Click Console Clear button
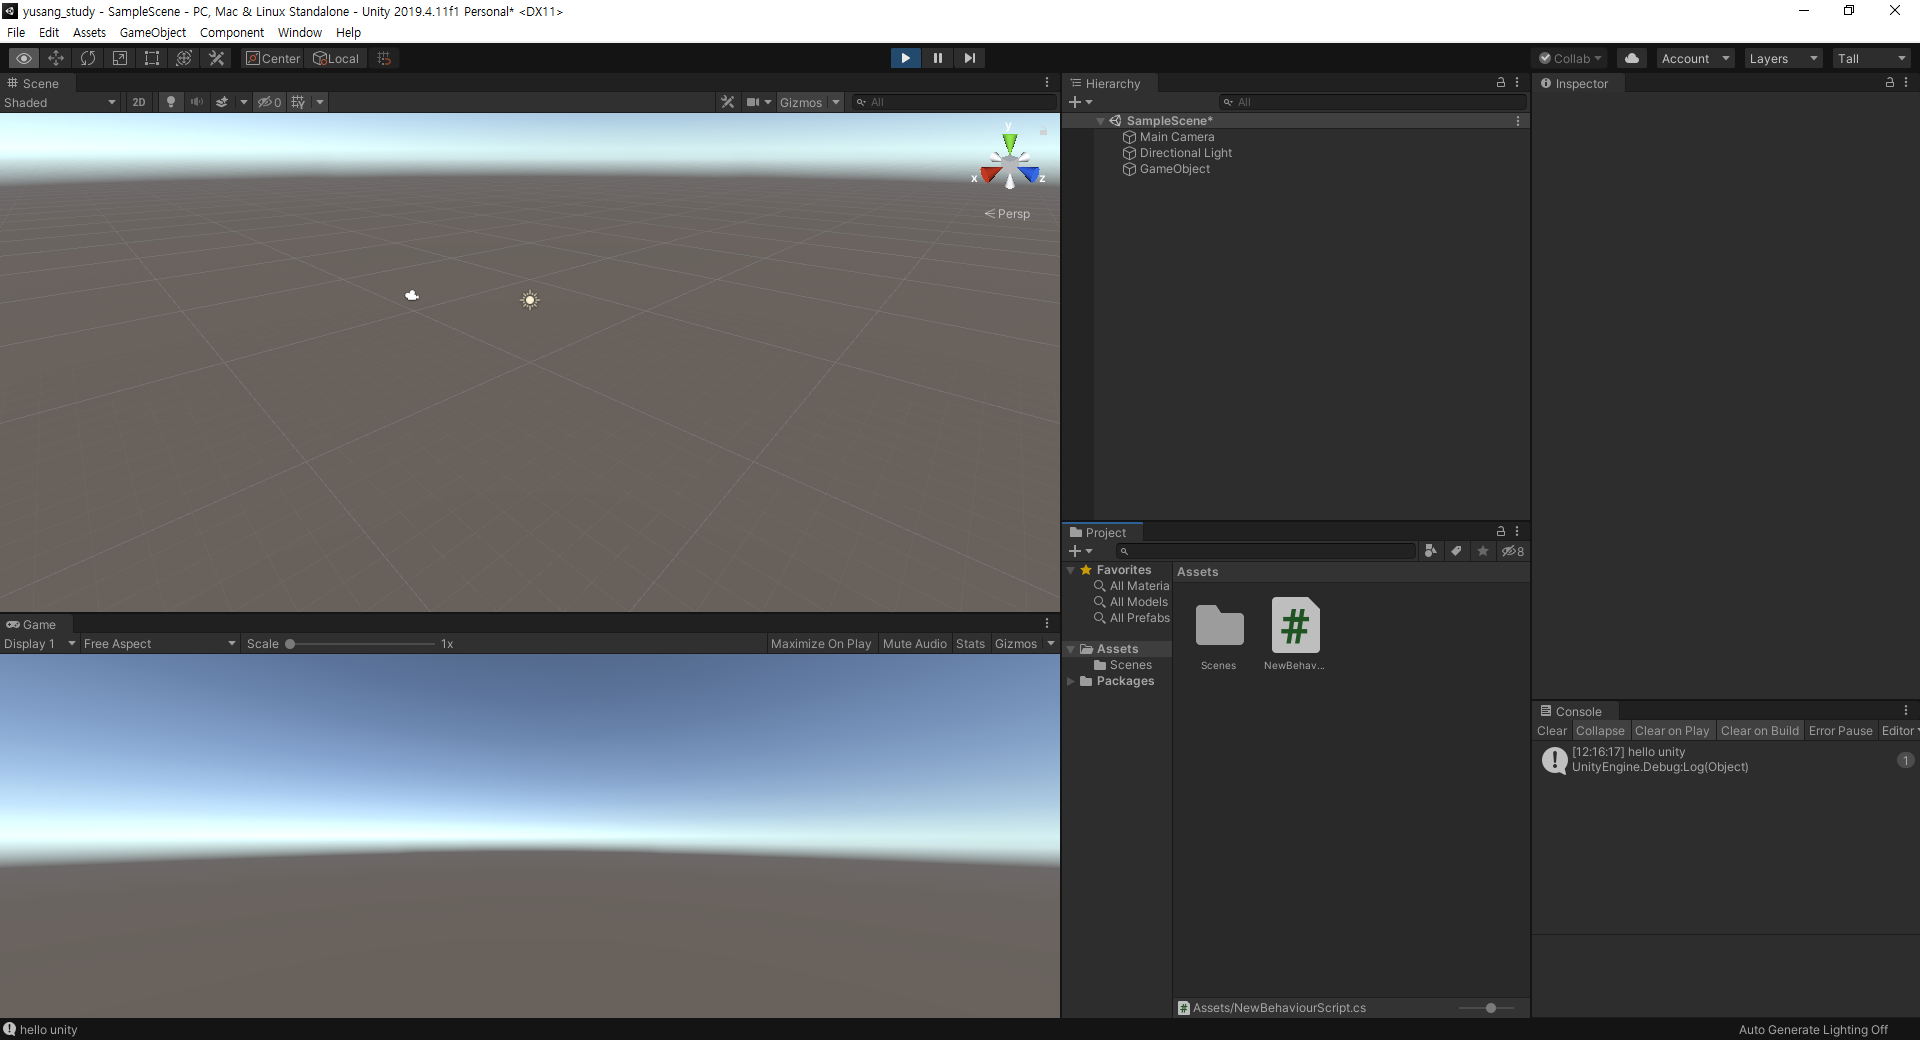Screen dimensions: 1920x1040 click(x=1552, y=731)
